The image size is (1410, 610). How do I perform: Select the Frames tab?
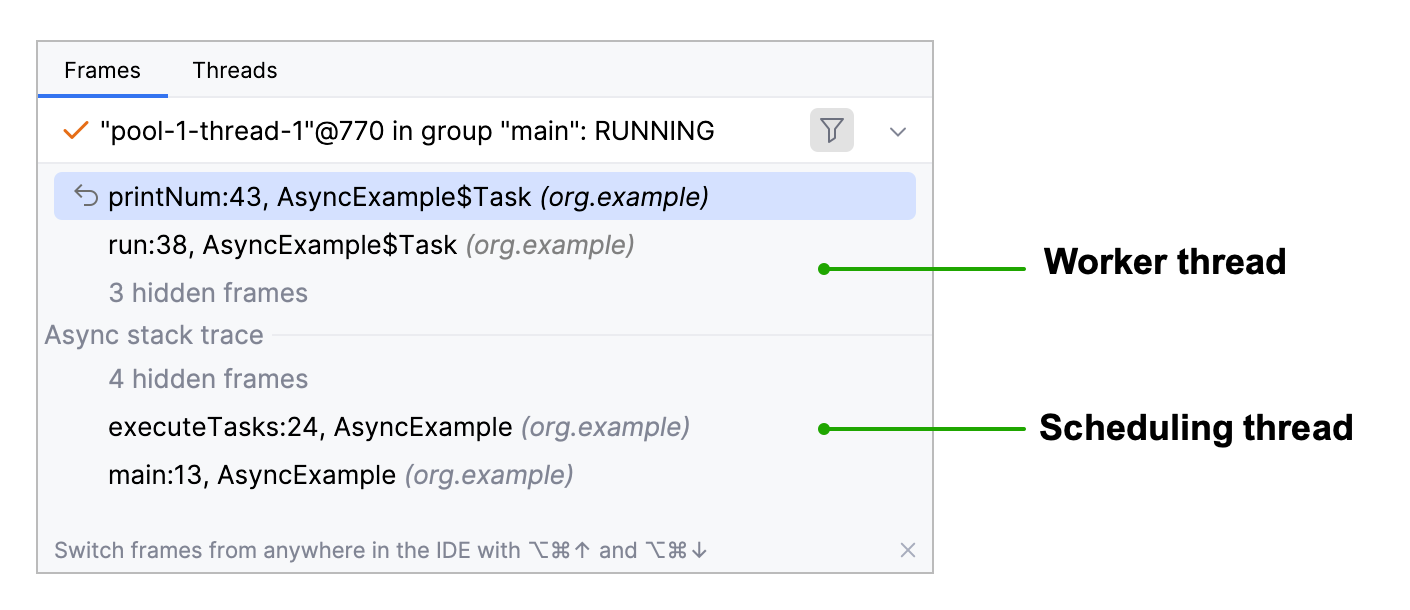[x=102, y=70]
